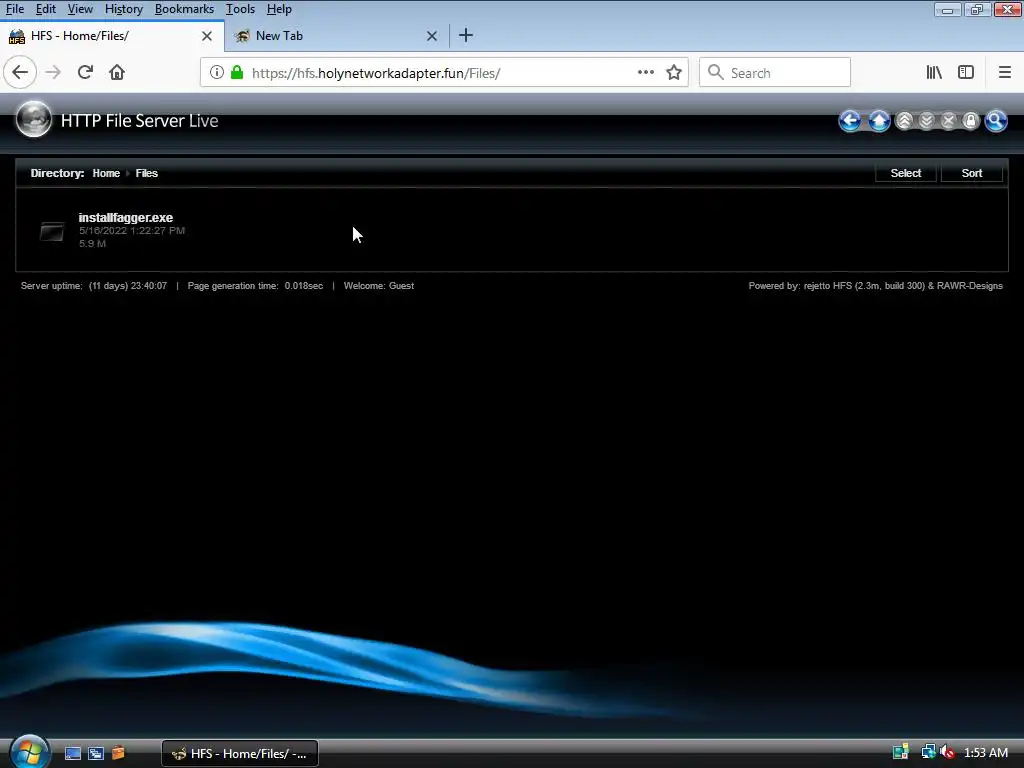This screenshot has width=1024, height=768.
Task: Go back using the HFS blue arrow icon
Action: coord(850,121)
